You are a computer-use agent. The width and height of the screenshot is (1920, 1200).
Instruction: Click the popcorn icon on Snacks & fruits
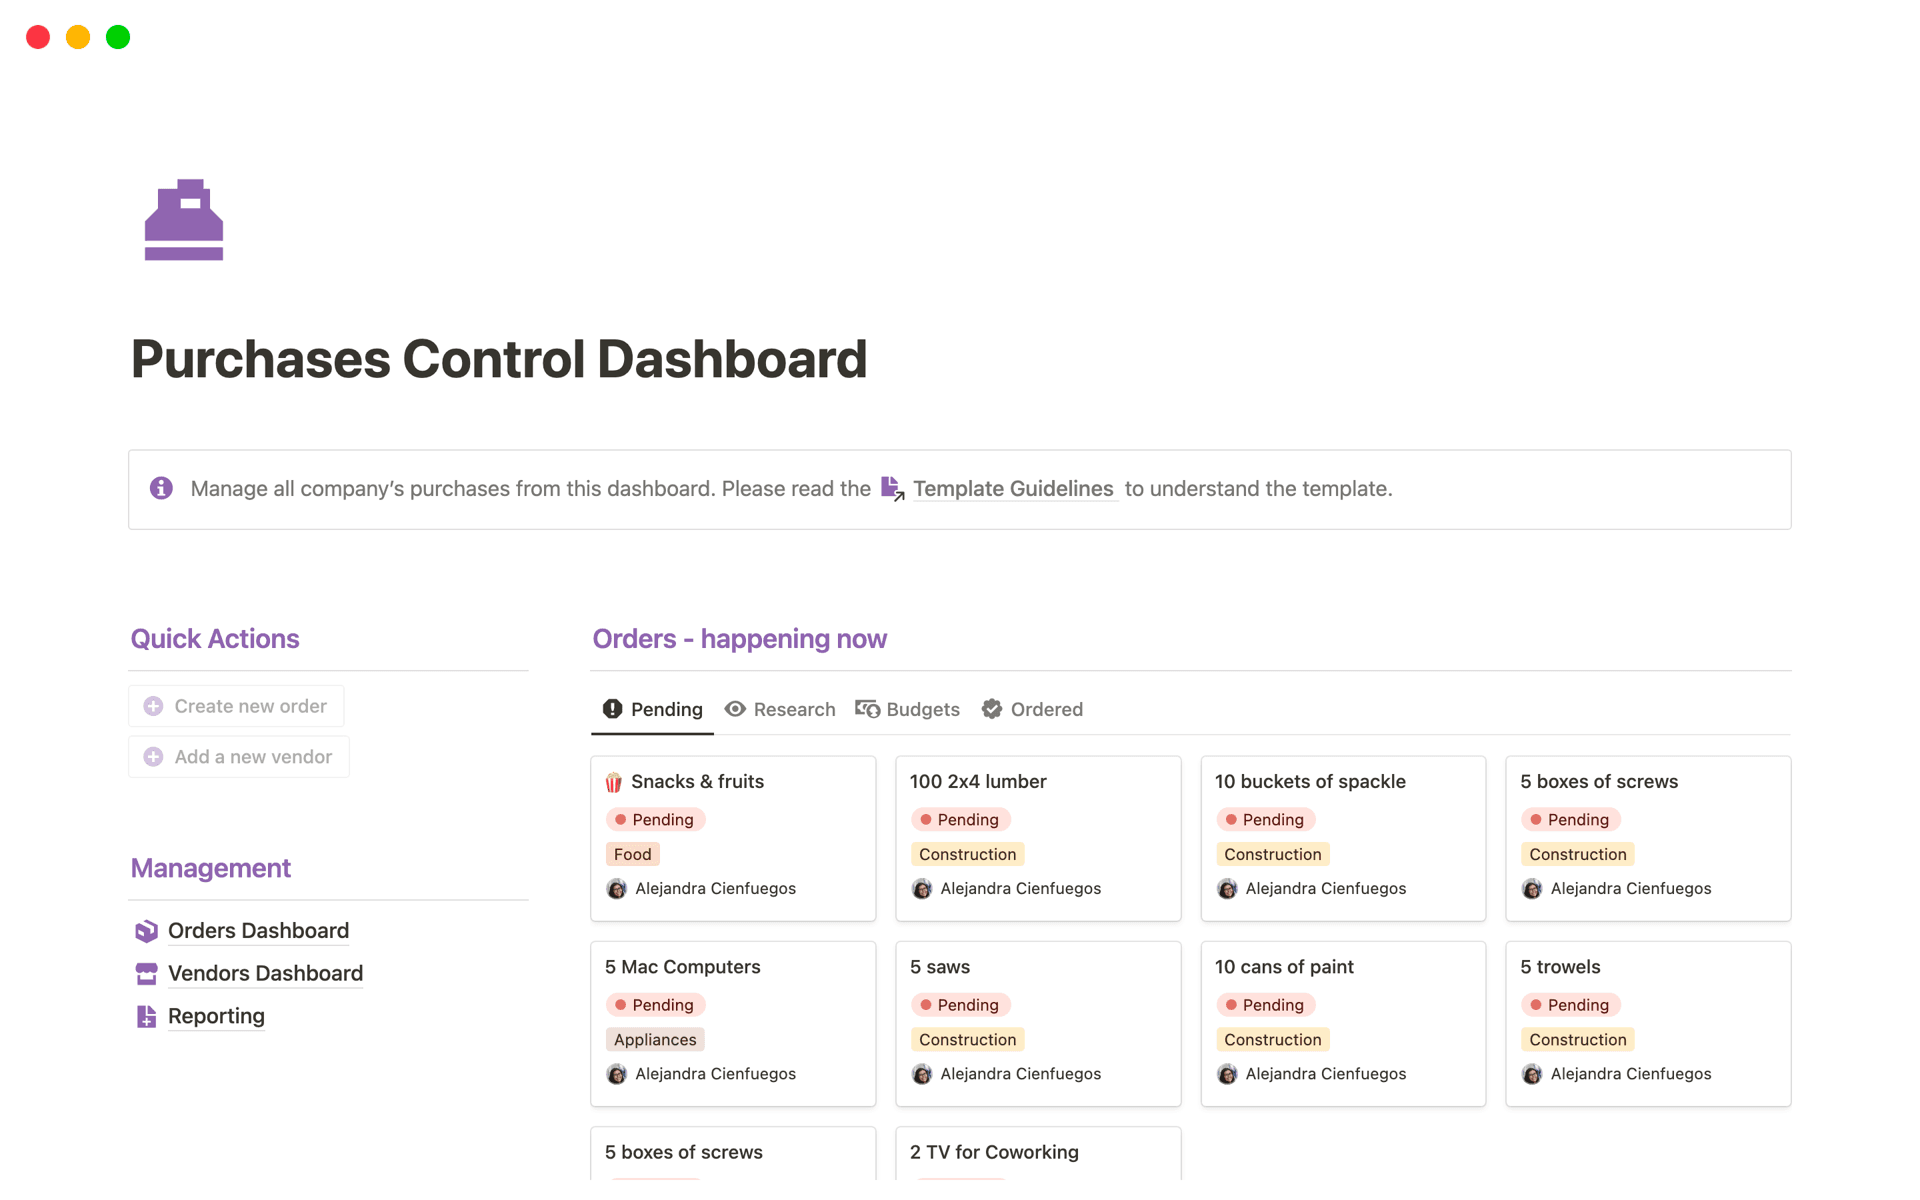[x=613, y=781]
